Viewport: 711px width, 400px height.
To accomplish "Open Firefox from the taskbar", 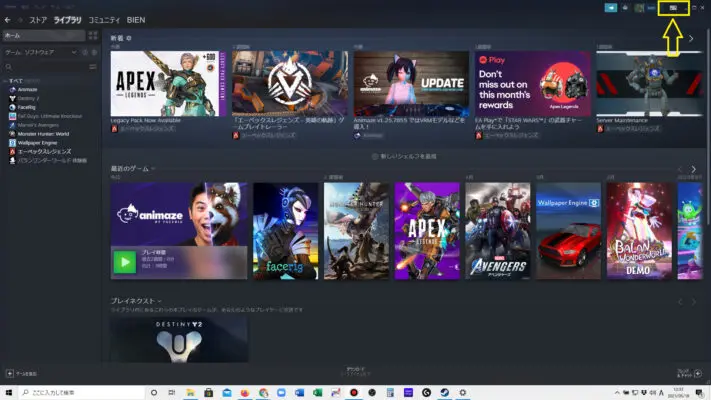I will pos(245,393).
